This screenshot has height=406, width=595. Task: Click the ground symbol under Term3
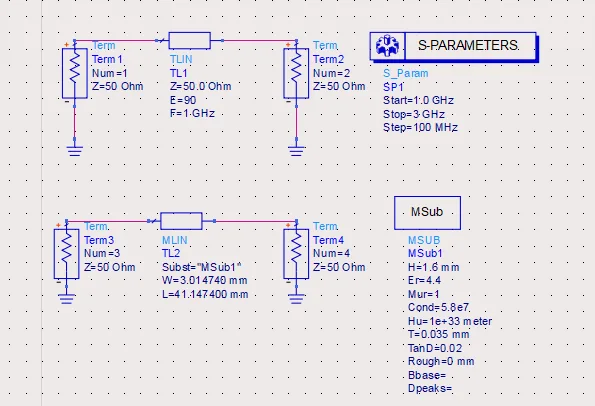click(66, 299)
